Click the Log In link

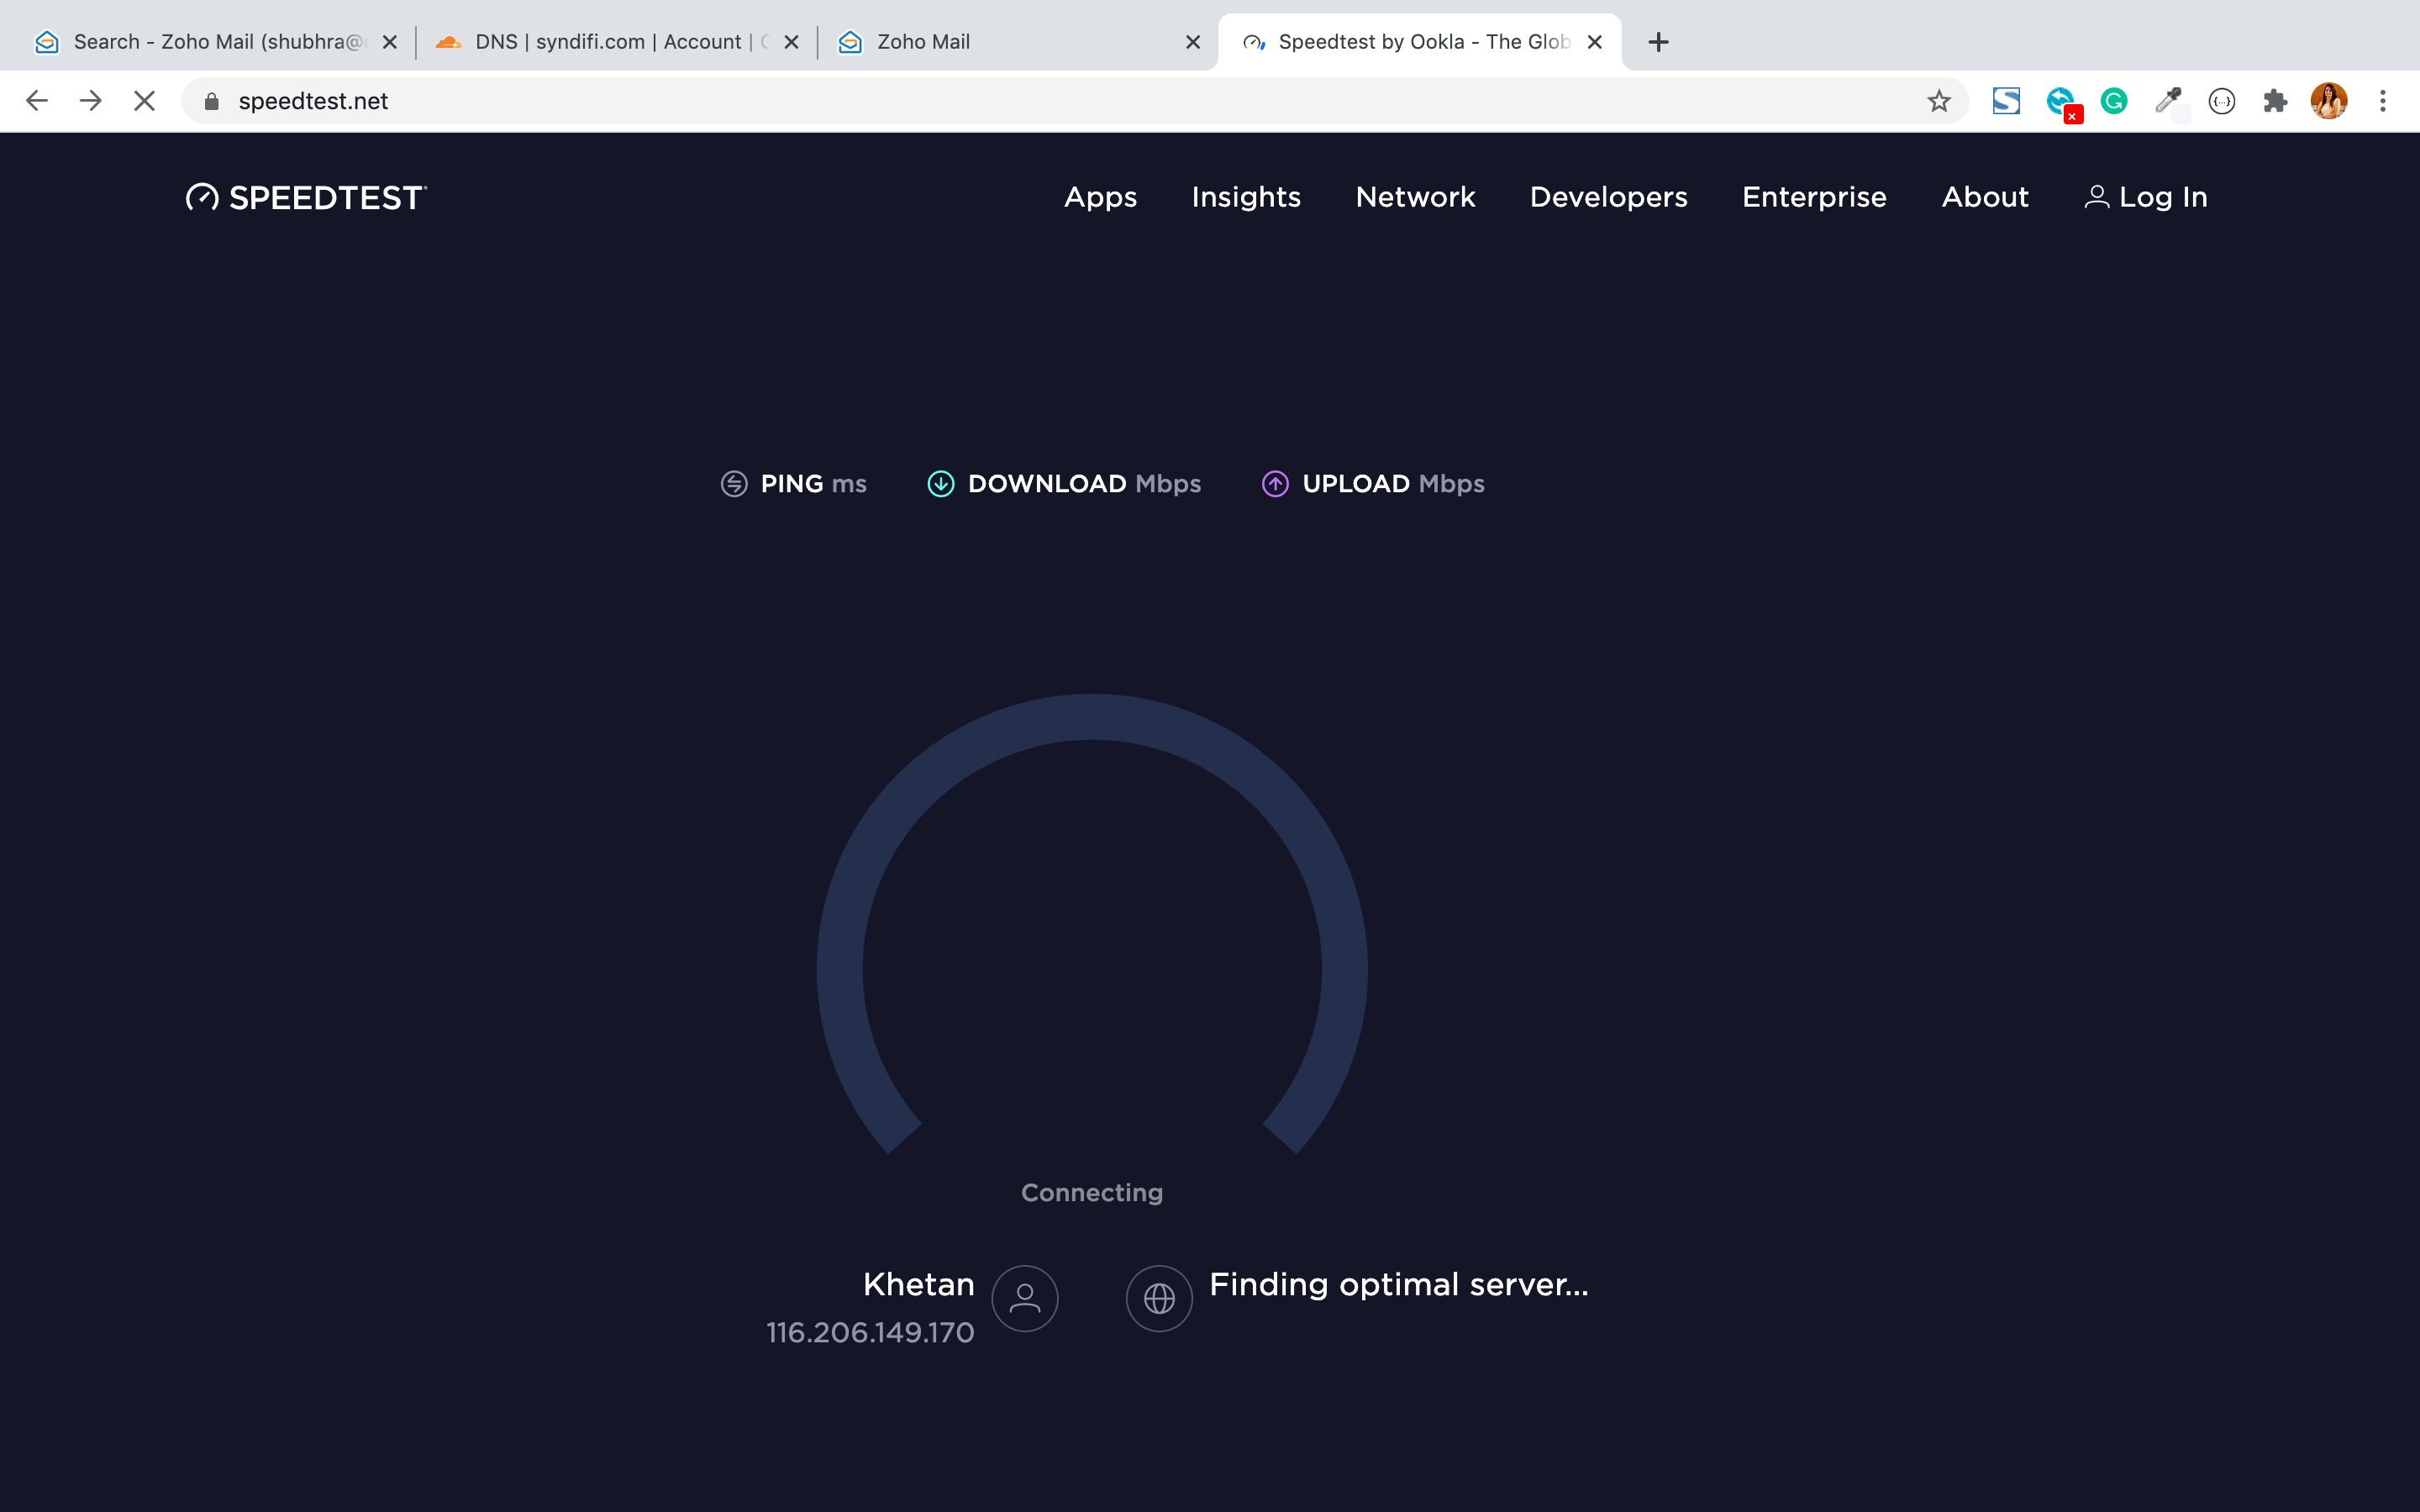tap(2146, 197)
